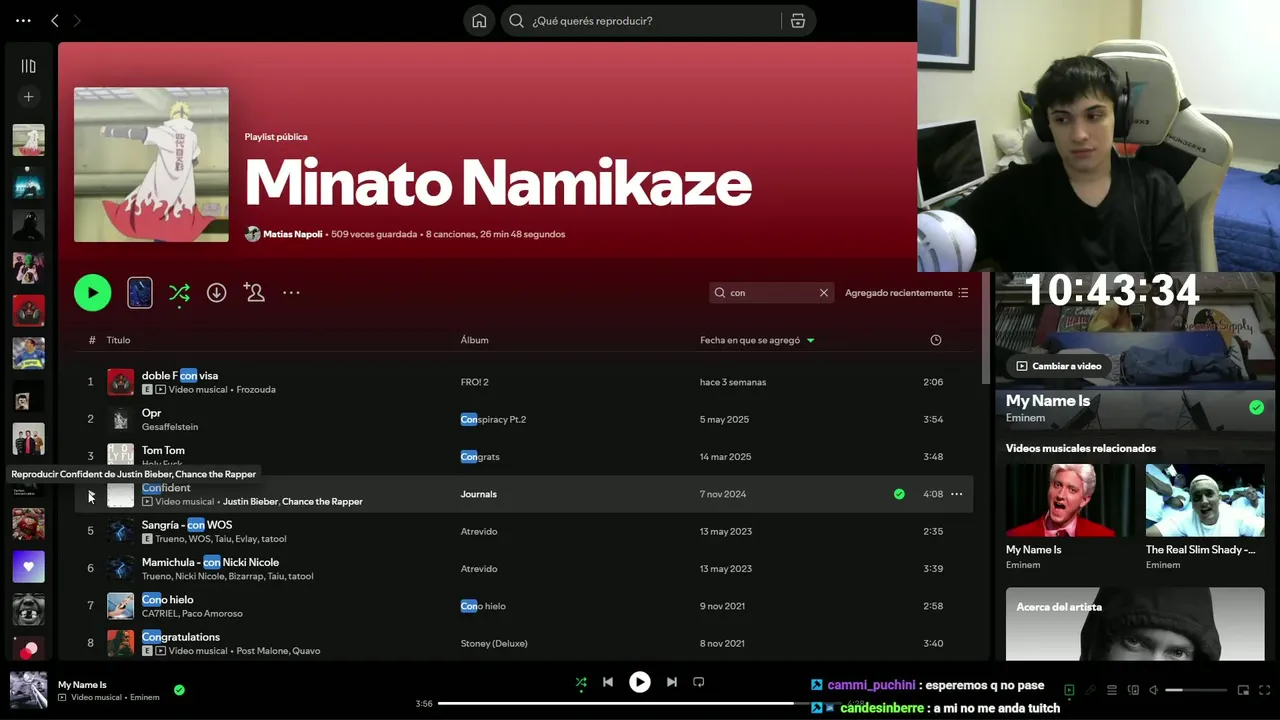Screen dimensions: 1280x720
Task: Open the 'Stoney (Deluxe)' album link
Action: point(494,643)
